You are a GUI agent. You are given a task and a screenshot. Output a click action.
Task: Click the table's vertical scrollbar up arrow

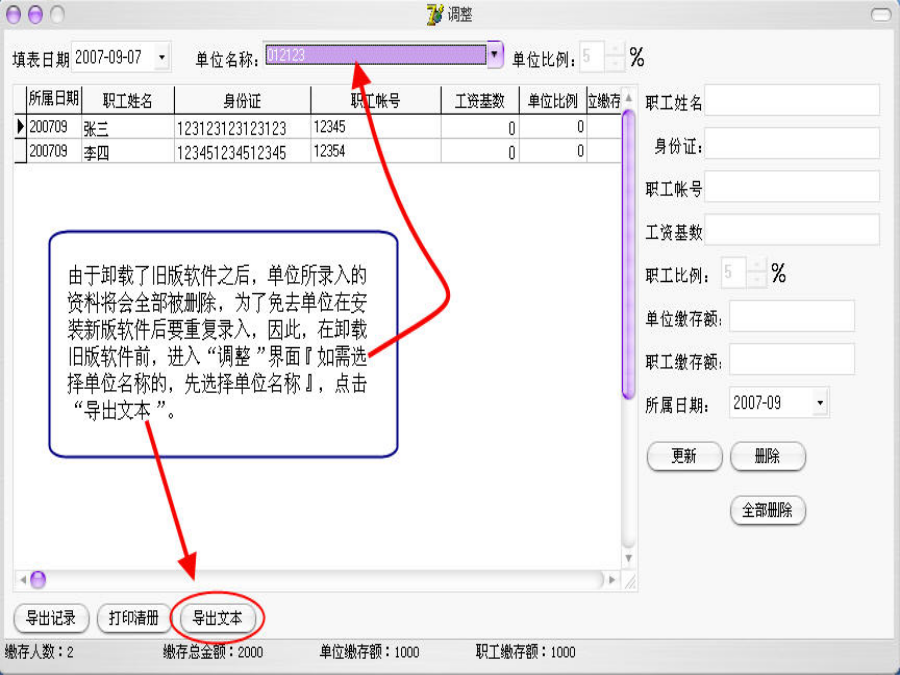pos(629,98)
